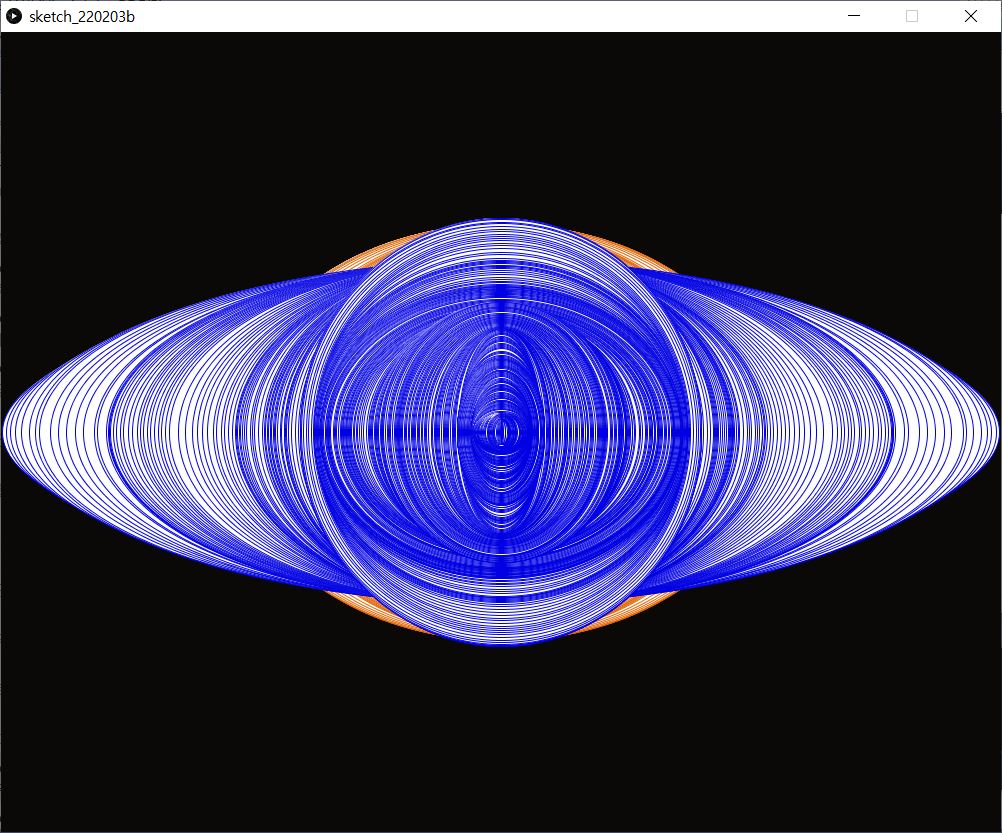Minimize the sketch_220203b window
Viewport: 1002px width, 833px height.
(854, 16)
